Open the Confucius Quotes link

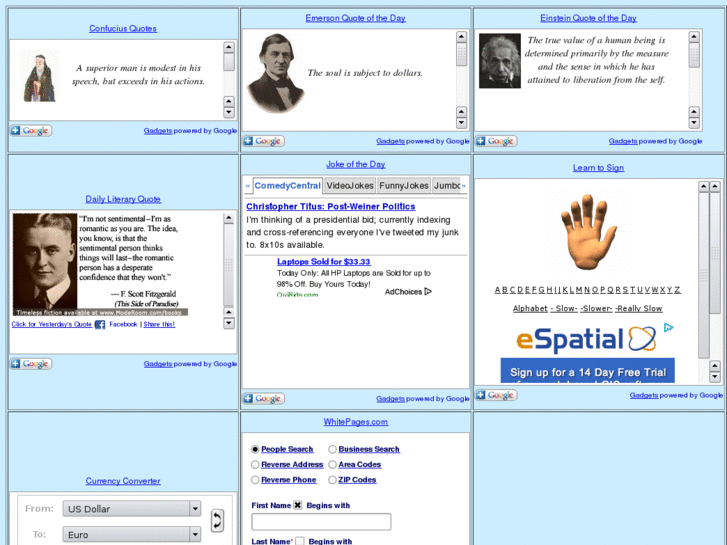coord(123,28)
